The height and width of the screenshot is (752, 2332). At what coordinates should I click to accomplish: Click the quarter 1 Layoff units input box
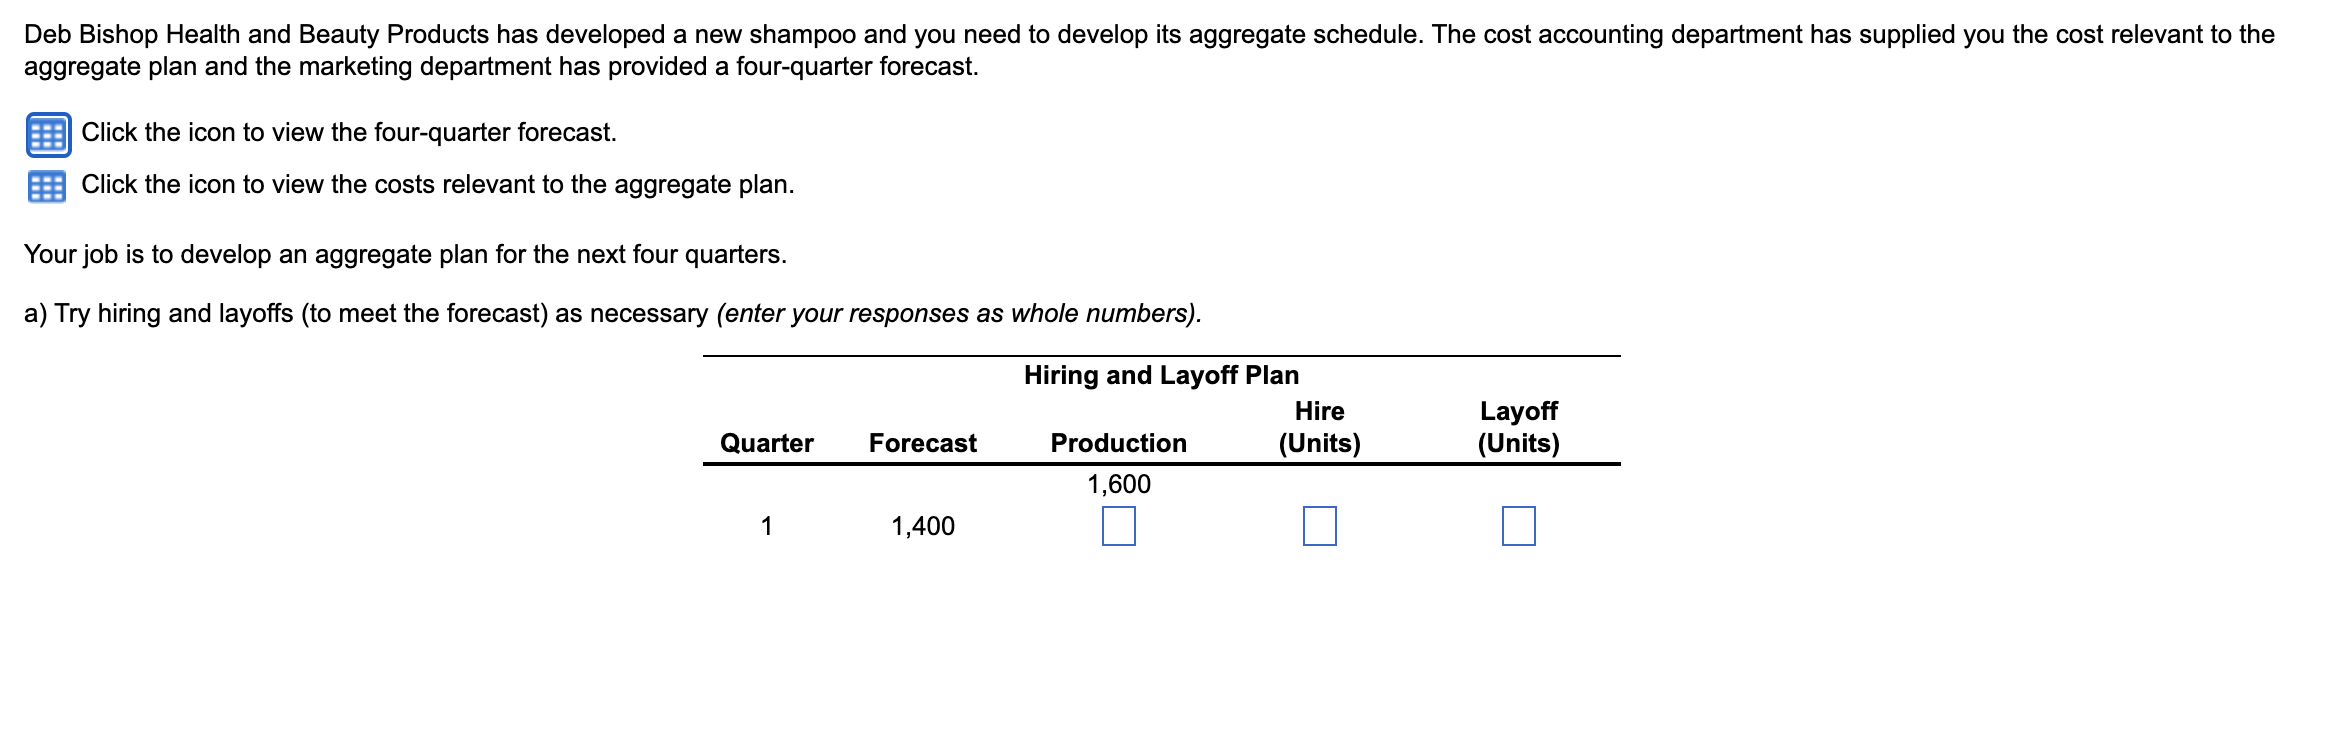click(x=1518, y=526)
